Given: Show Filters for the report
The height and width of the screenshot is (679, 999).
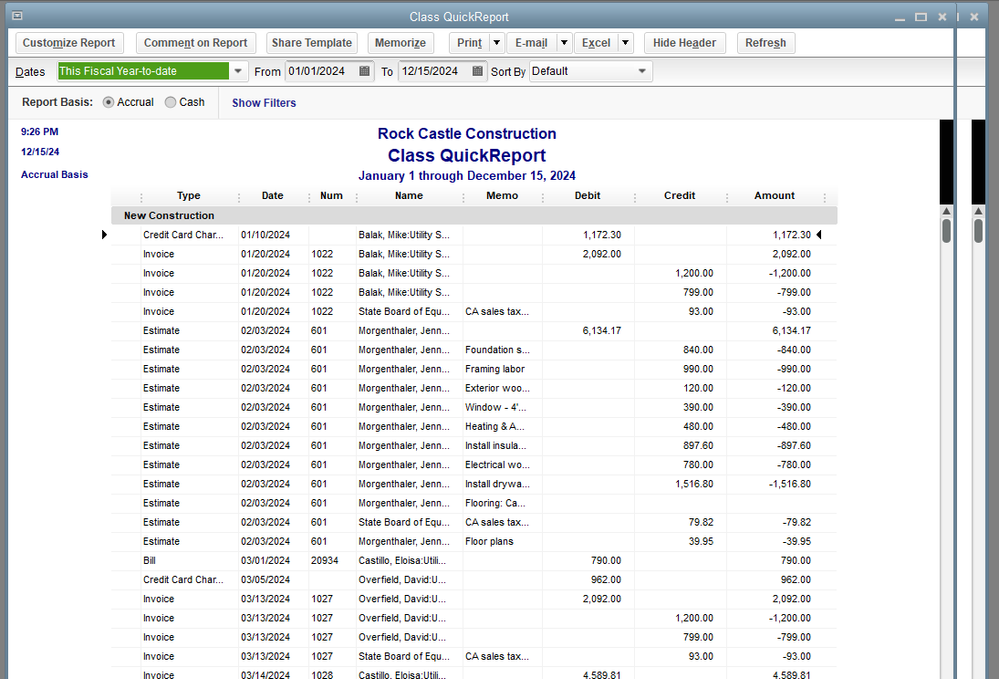Looking at the screenshot, I should point(264,103).
